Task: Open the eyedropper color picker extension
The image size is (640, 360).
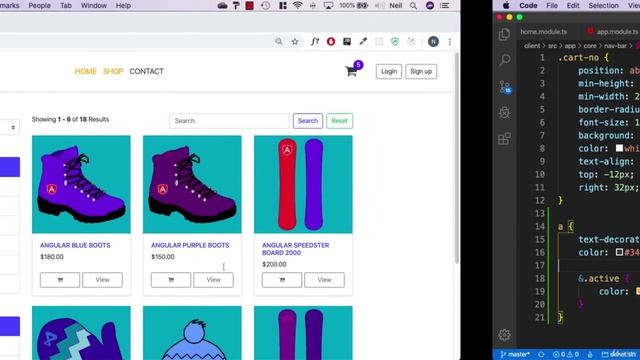Action: coord(362,41)
